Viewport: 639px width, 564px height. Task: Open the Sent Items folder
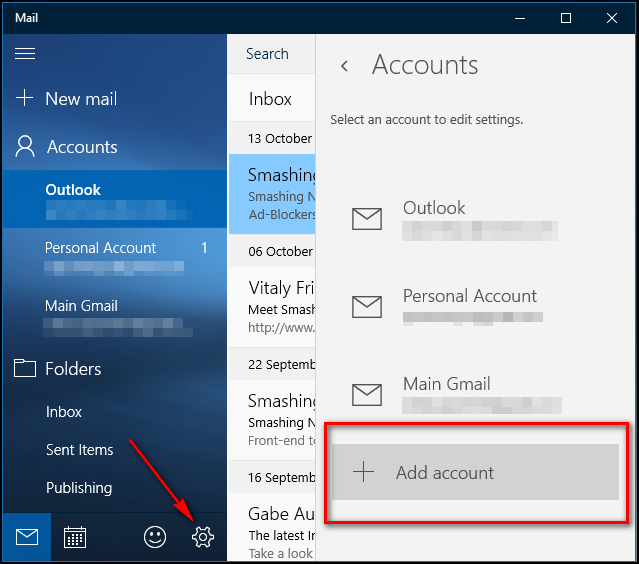pyautogui.click(x=79, y=450)
